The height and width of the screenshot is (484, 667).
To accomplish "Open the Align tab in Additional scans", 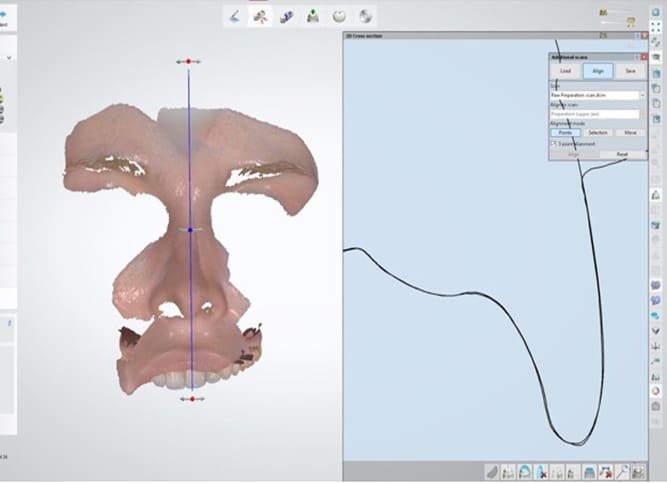I will pyautogui.click(x=597, y=71).
